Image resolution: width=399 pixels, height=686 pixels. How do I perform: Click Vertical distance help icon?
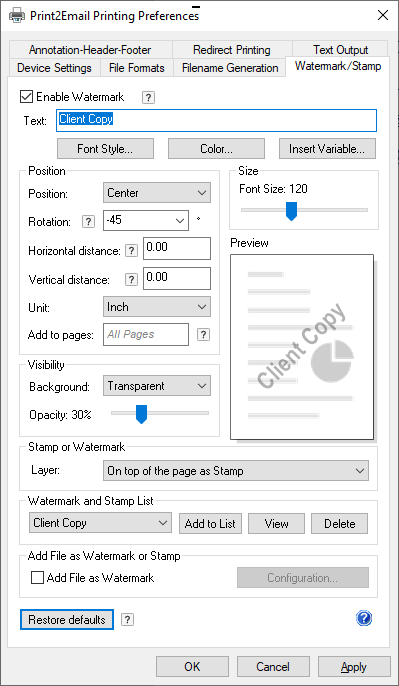coord(131,279)
